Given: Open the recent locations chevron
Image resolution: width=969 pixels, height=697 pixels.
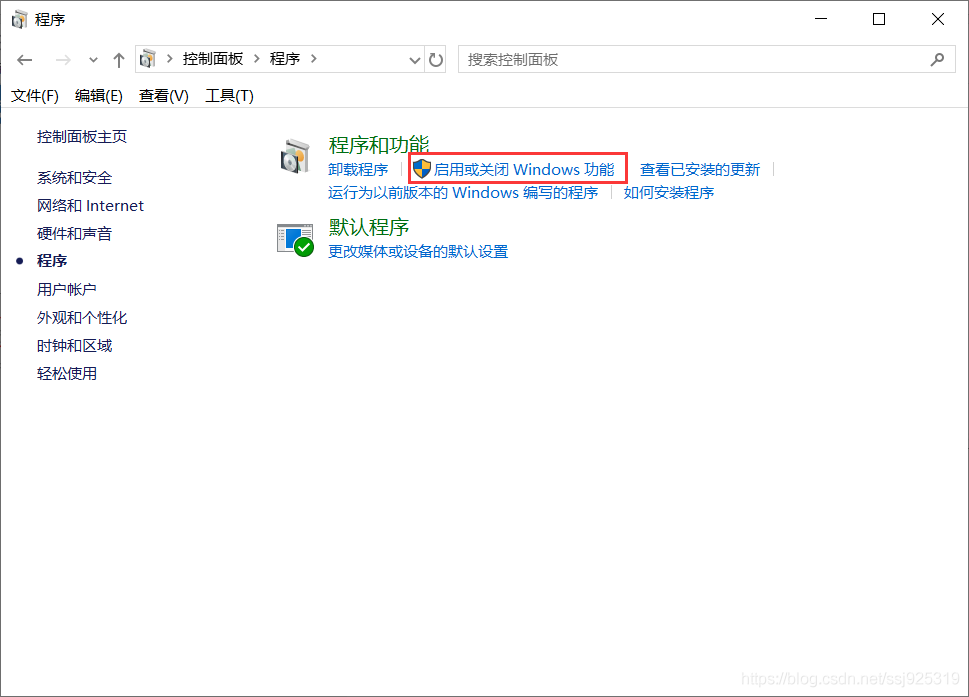Looking at the screenshot, I should point(93,60).
